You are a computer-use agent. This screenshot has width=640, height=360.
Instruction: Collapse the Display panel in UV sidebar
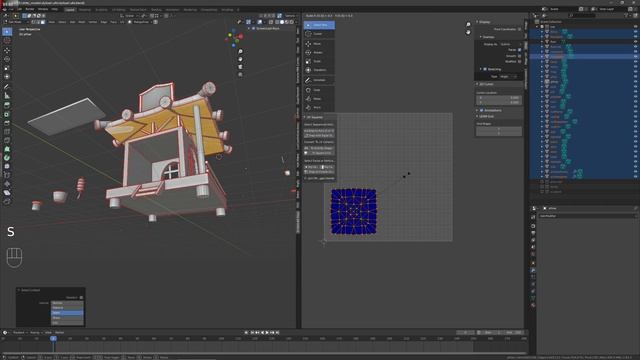click(x=477, y=22)
